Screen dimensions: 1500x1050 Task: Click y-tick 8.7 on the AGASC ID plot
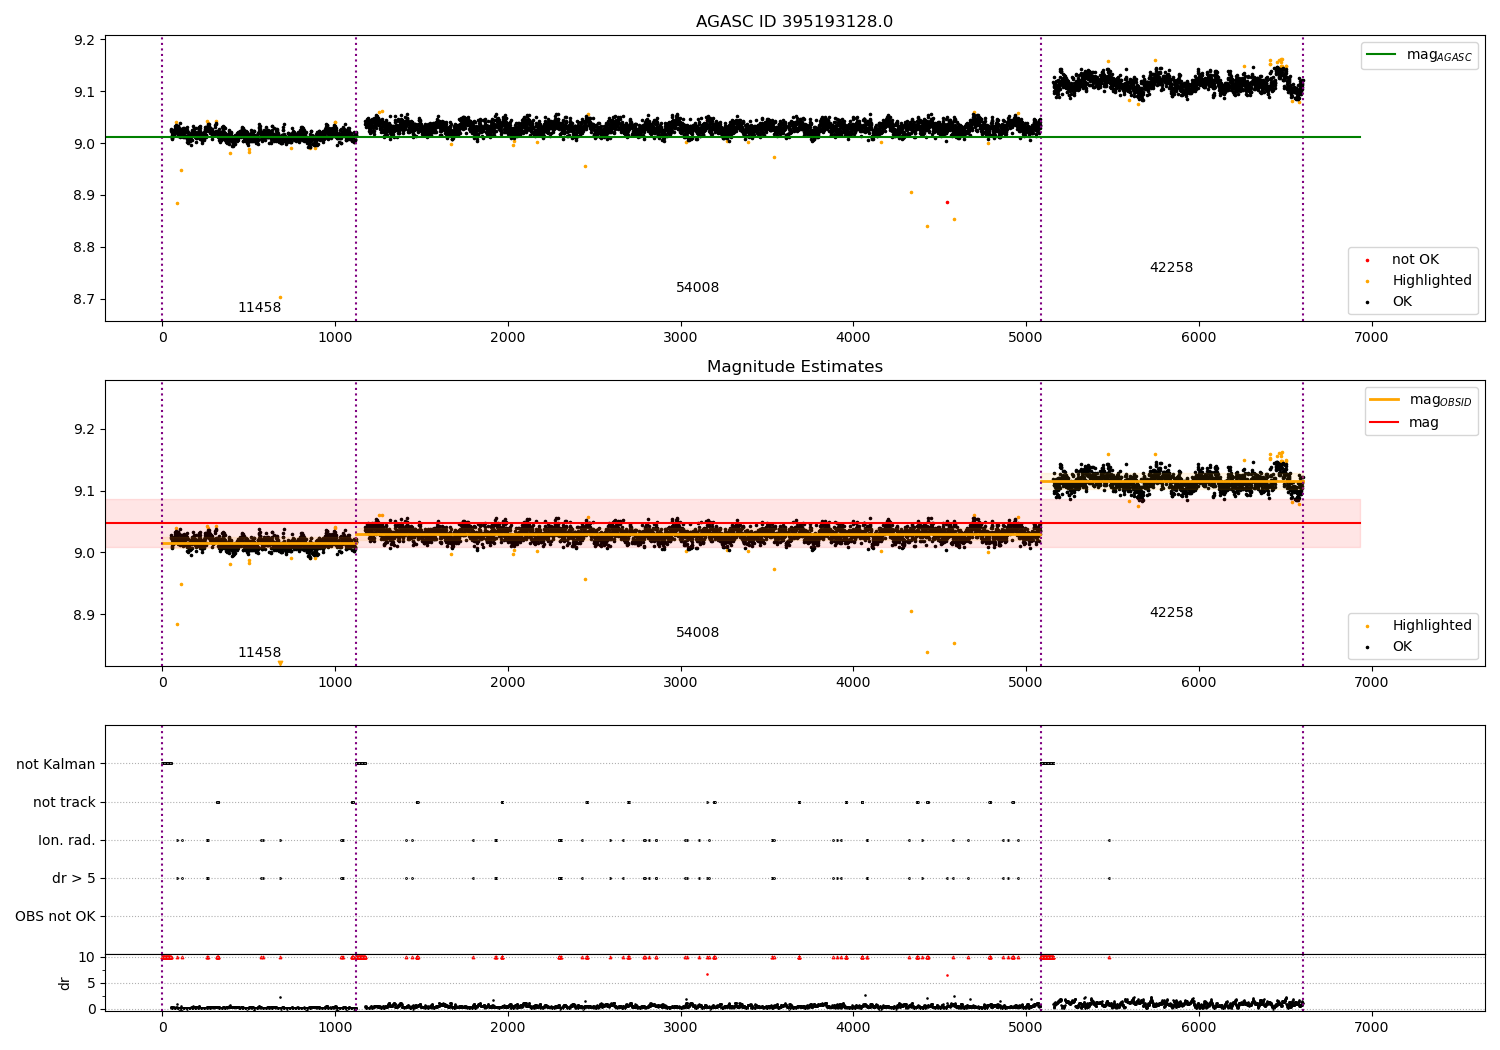tap(84, 300)
